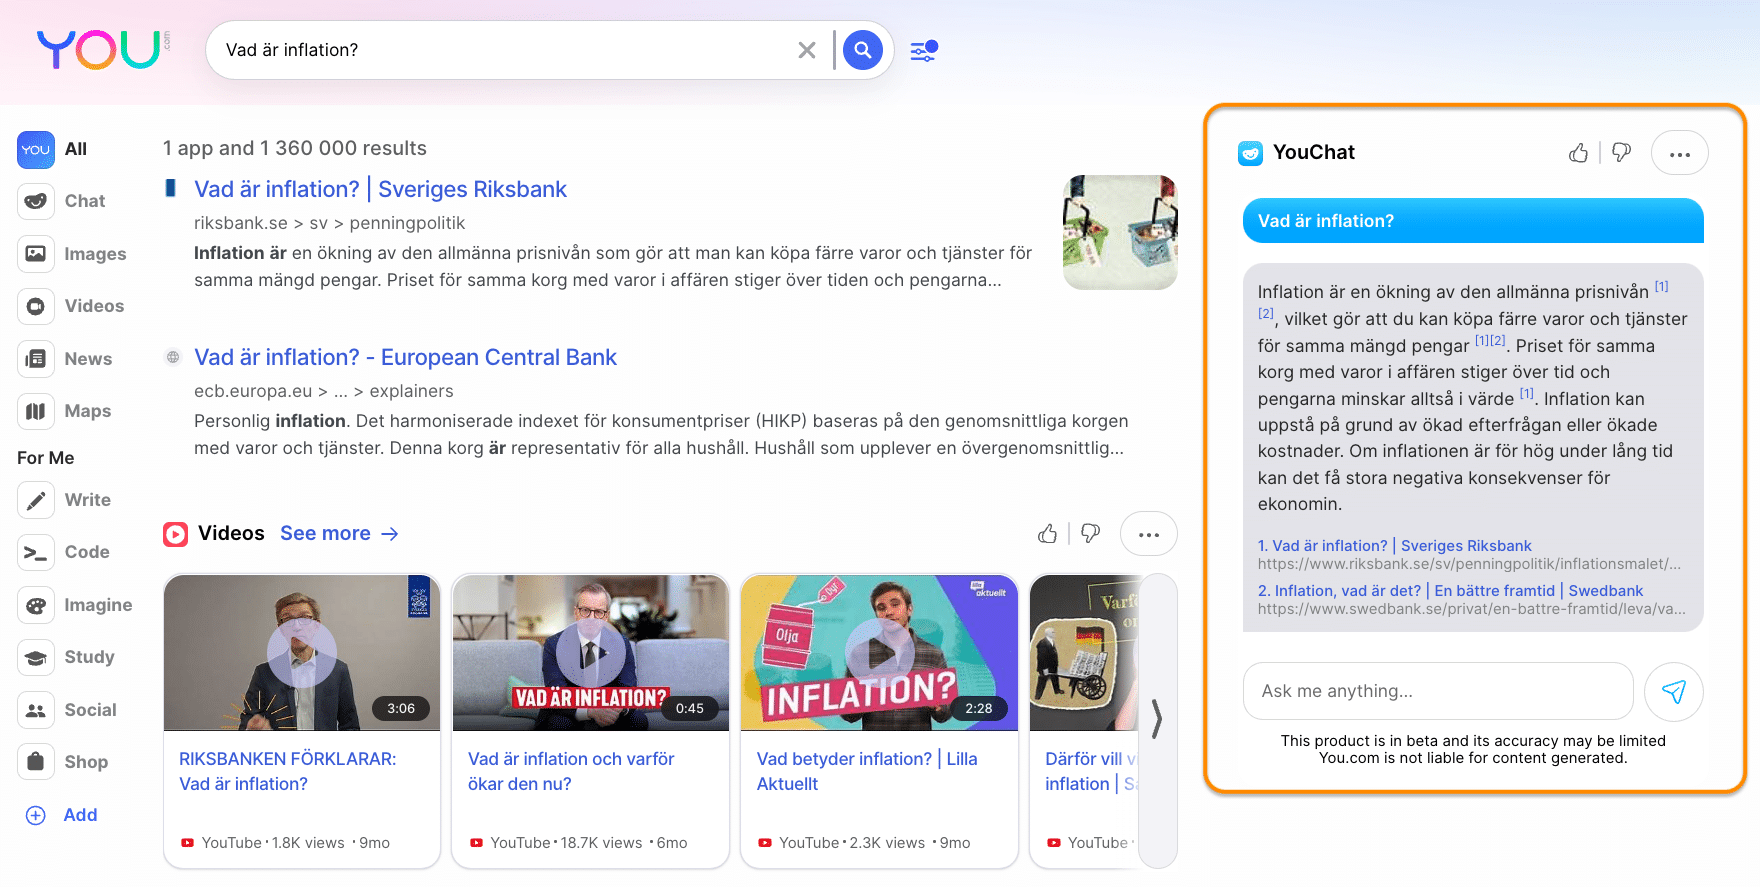Open European Central Bank result link
The width and height of the screenshot is (1760, 887).
pyautogui.click(x=405, y=357)
